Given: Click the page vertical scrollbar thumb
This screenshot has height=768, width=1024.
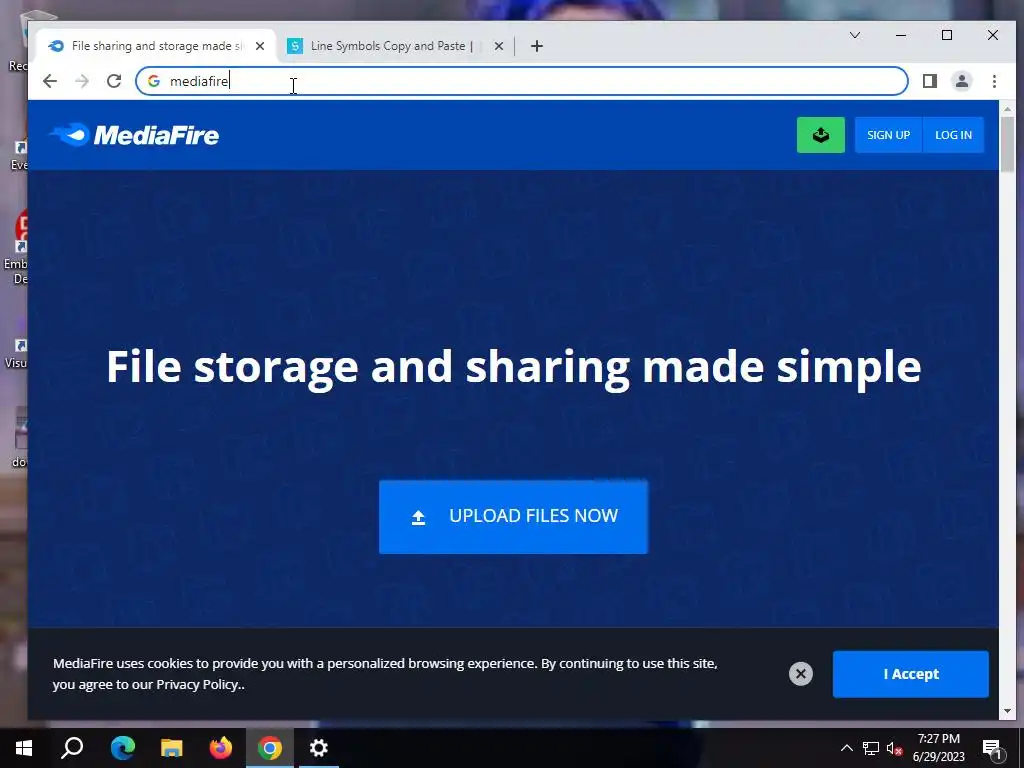Looking at the screenshot, I should click(1007, 145).
